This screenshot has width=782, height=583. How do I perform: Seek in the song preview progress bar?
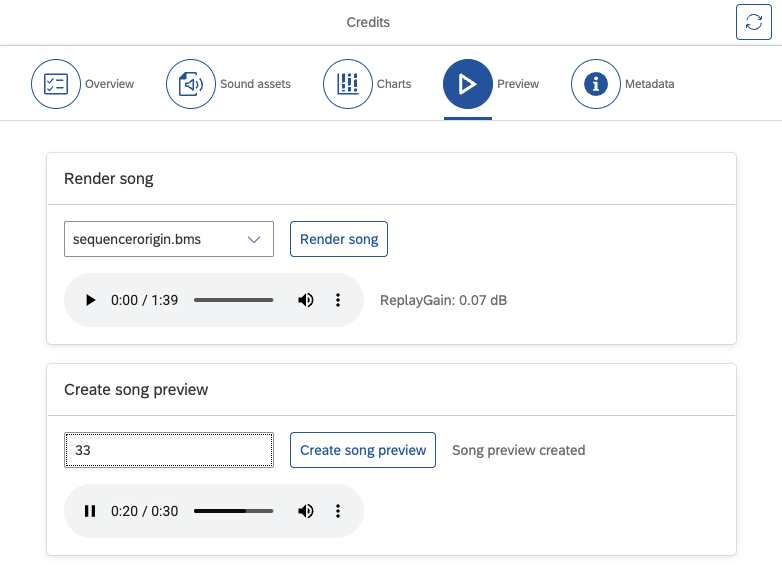point(233,511)
